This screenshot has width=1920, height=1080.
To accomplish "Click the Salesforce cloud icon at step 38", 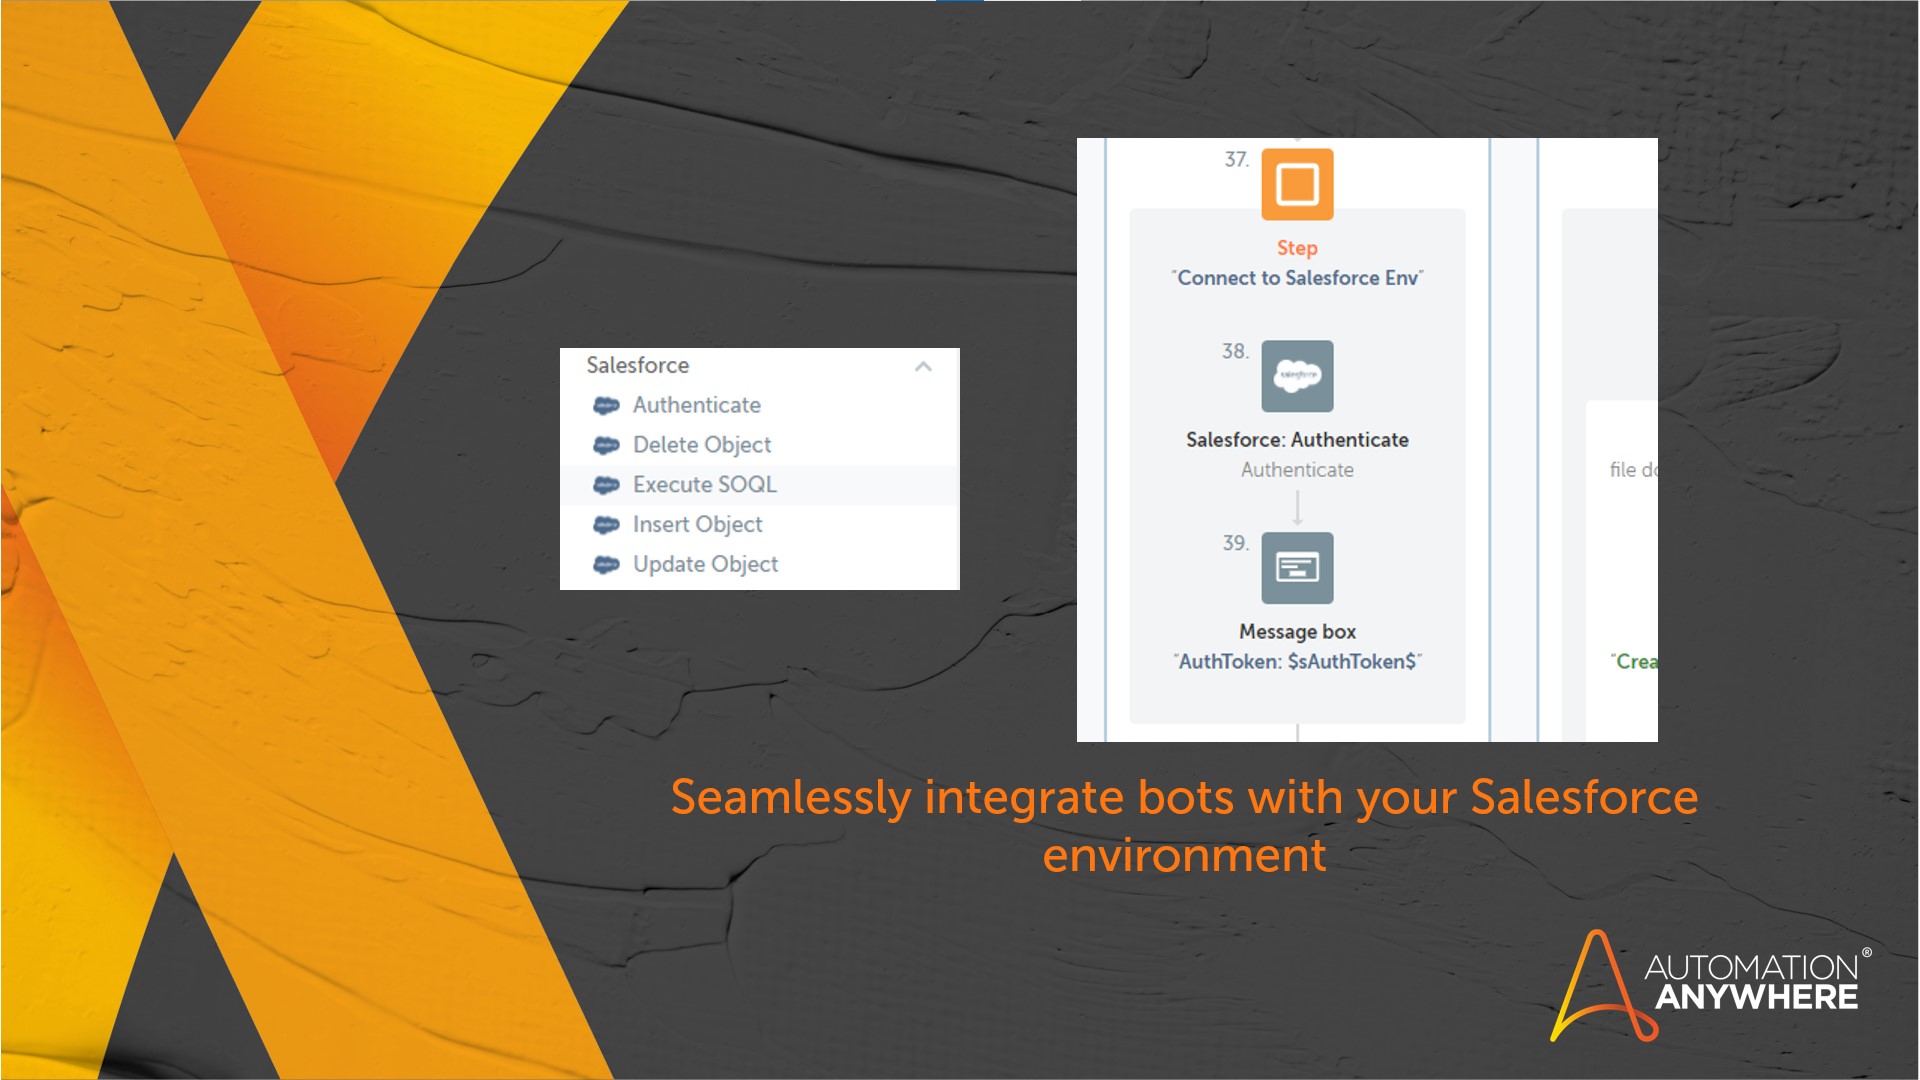I will pyautogui.click(x=1297, y=376).
